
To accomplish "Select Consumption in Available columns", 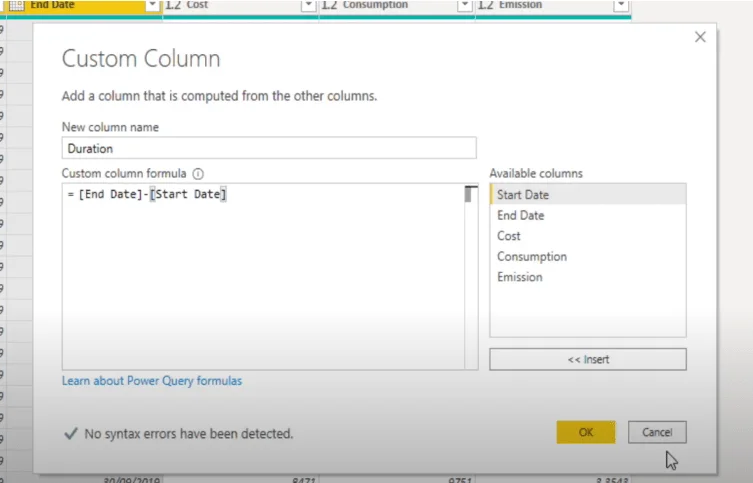I will [588, 256].
